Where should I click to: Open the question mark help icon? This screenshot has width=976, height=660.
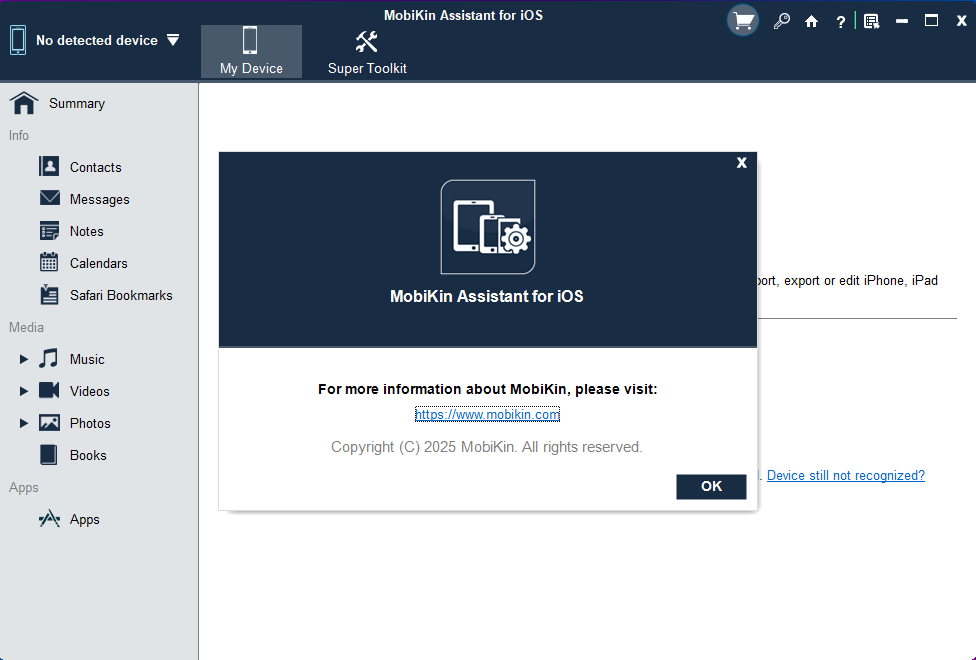click(840, 22)
